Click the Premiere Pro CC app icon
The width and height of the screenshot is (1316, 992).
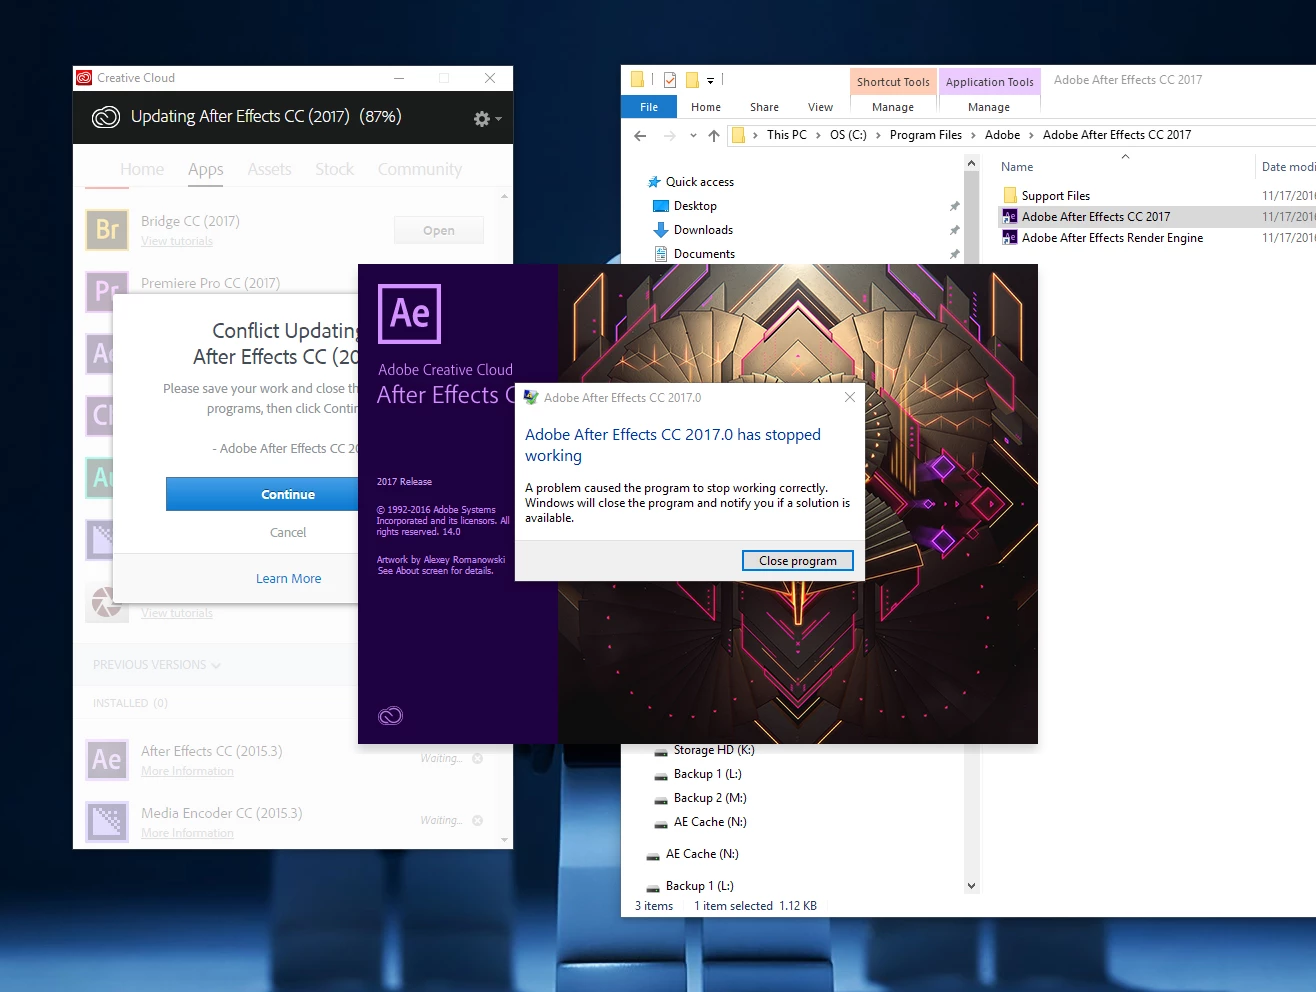pyautogui.click(x=107, y=291)
